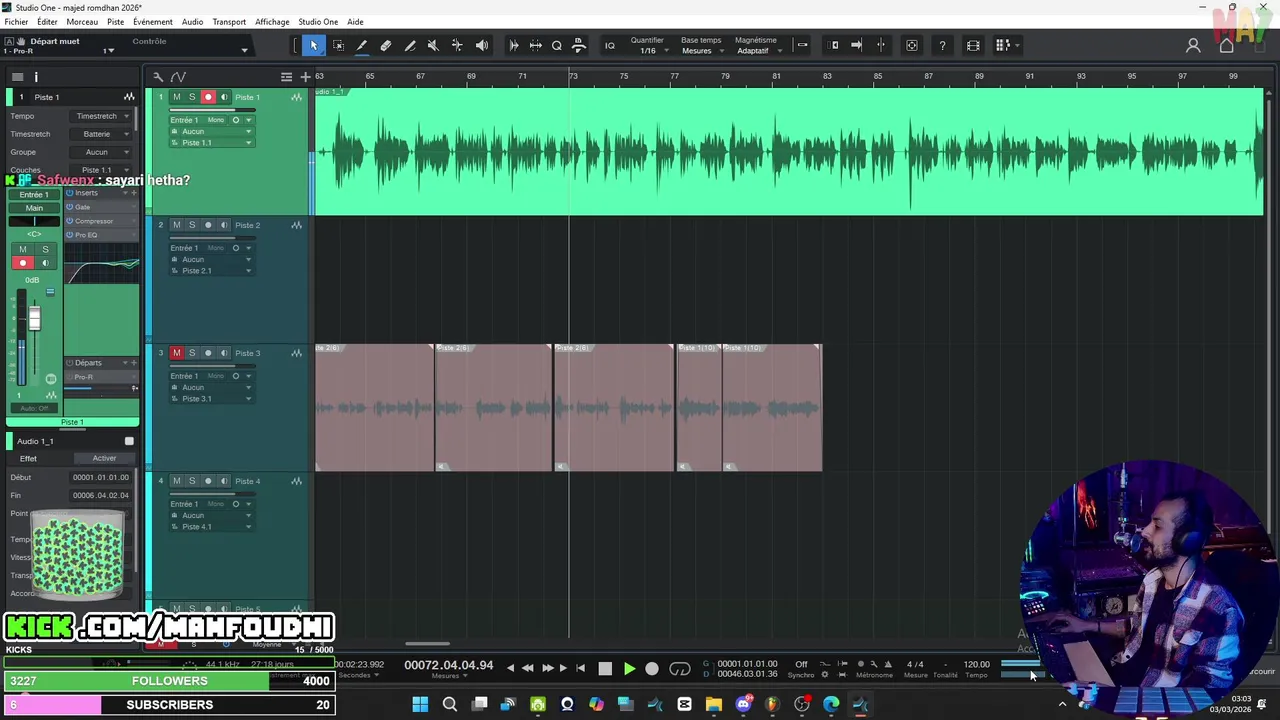The image size is (1280, 720).
Task: Select the Range selection tool
Action: pos(338,45)
